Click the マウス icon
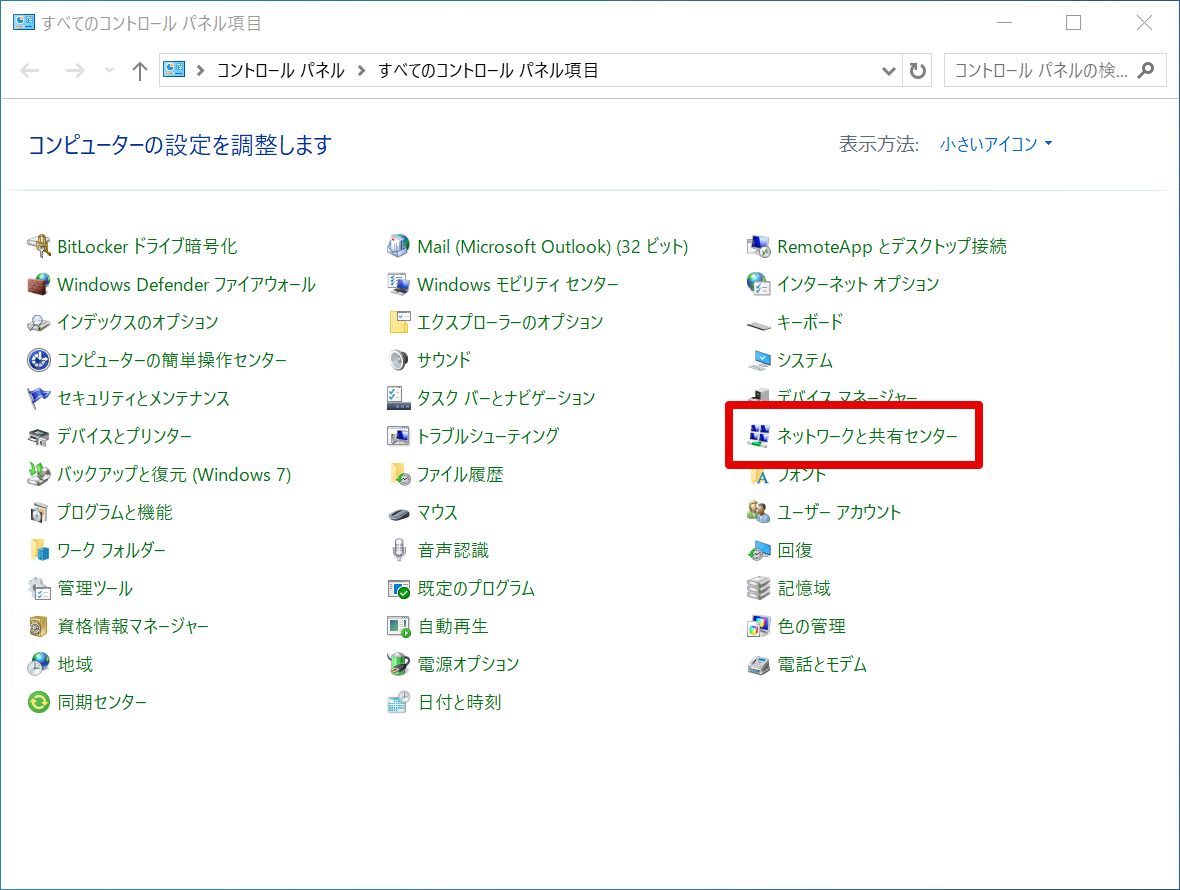 coord(398,513)
